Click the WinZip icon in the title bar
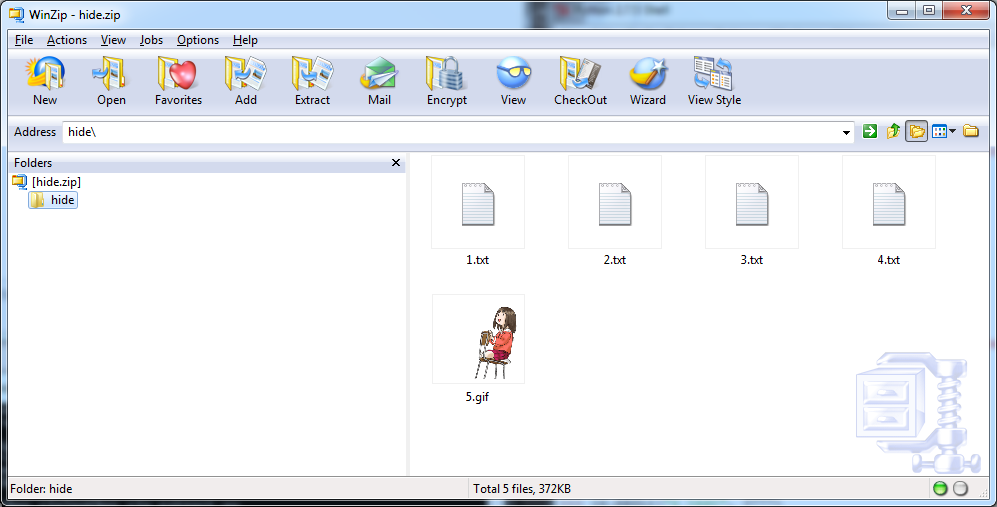Screen dimensions: 997x507 pyautogui.click(x=17, y=14)
